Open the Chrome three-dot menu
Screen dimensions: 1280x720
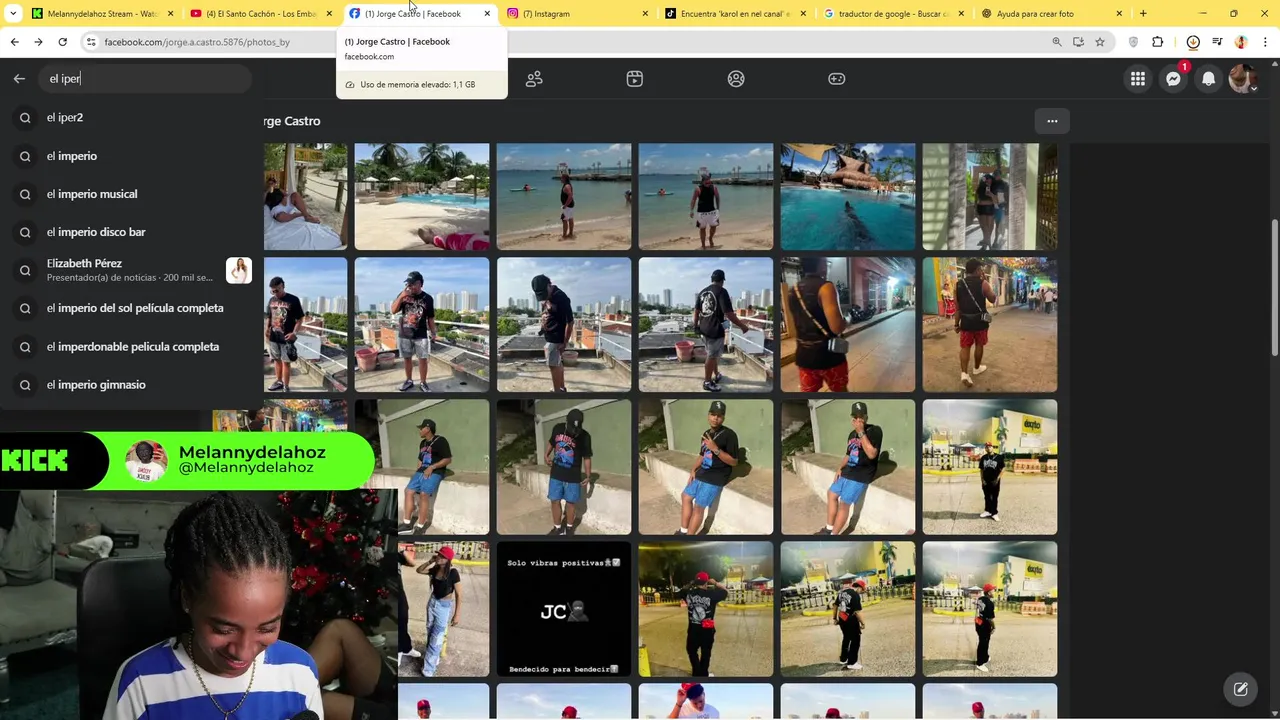1265,42
